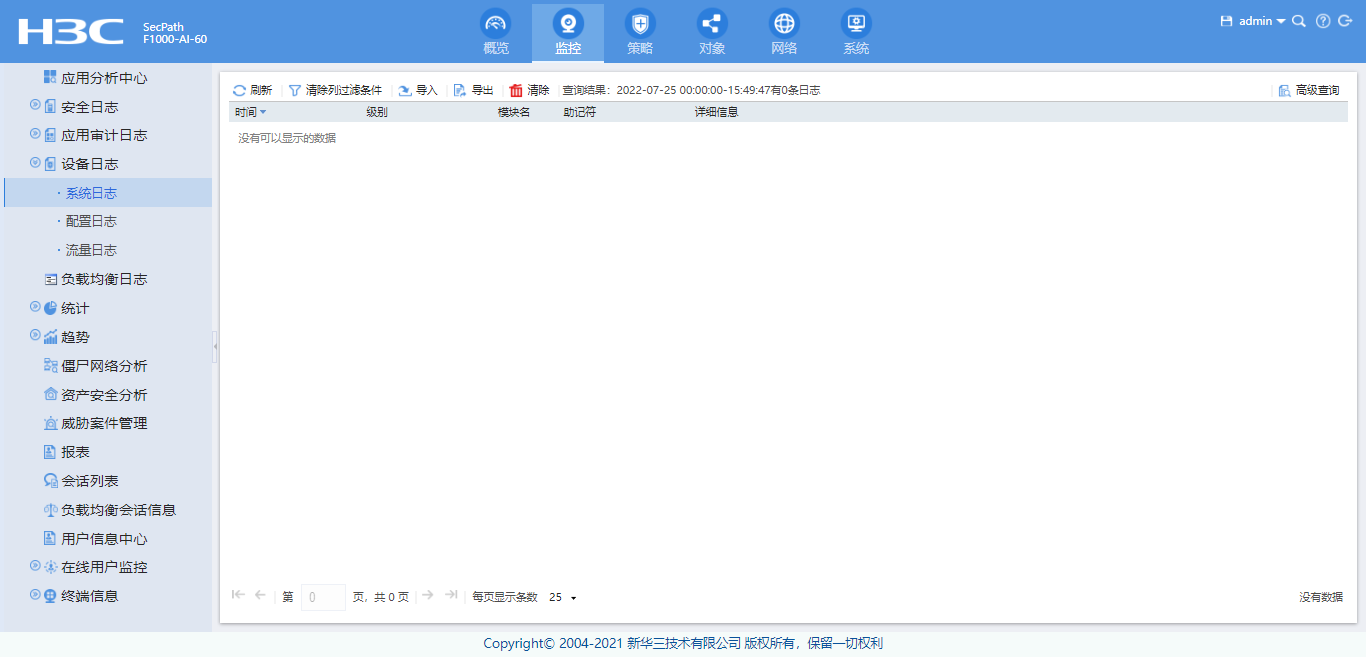The height and width of the screenshot is (657, 1366).
Task: Select the 监控 monitoring tab
Action: [568, 32]
